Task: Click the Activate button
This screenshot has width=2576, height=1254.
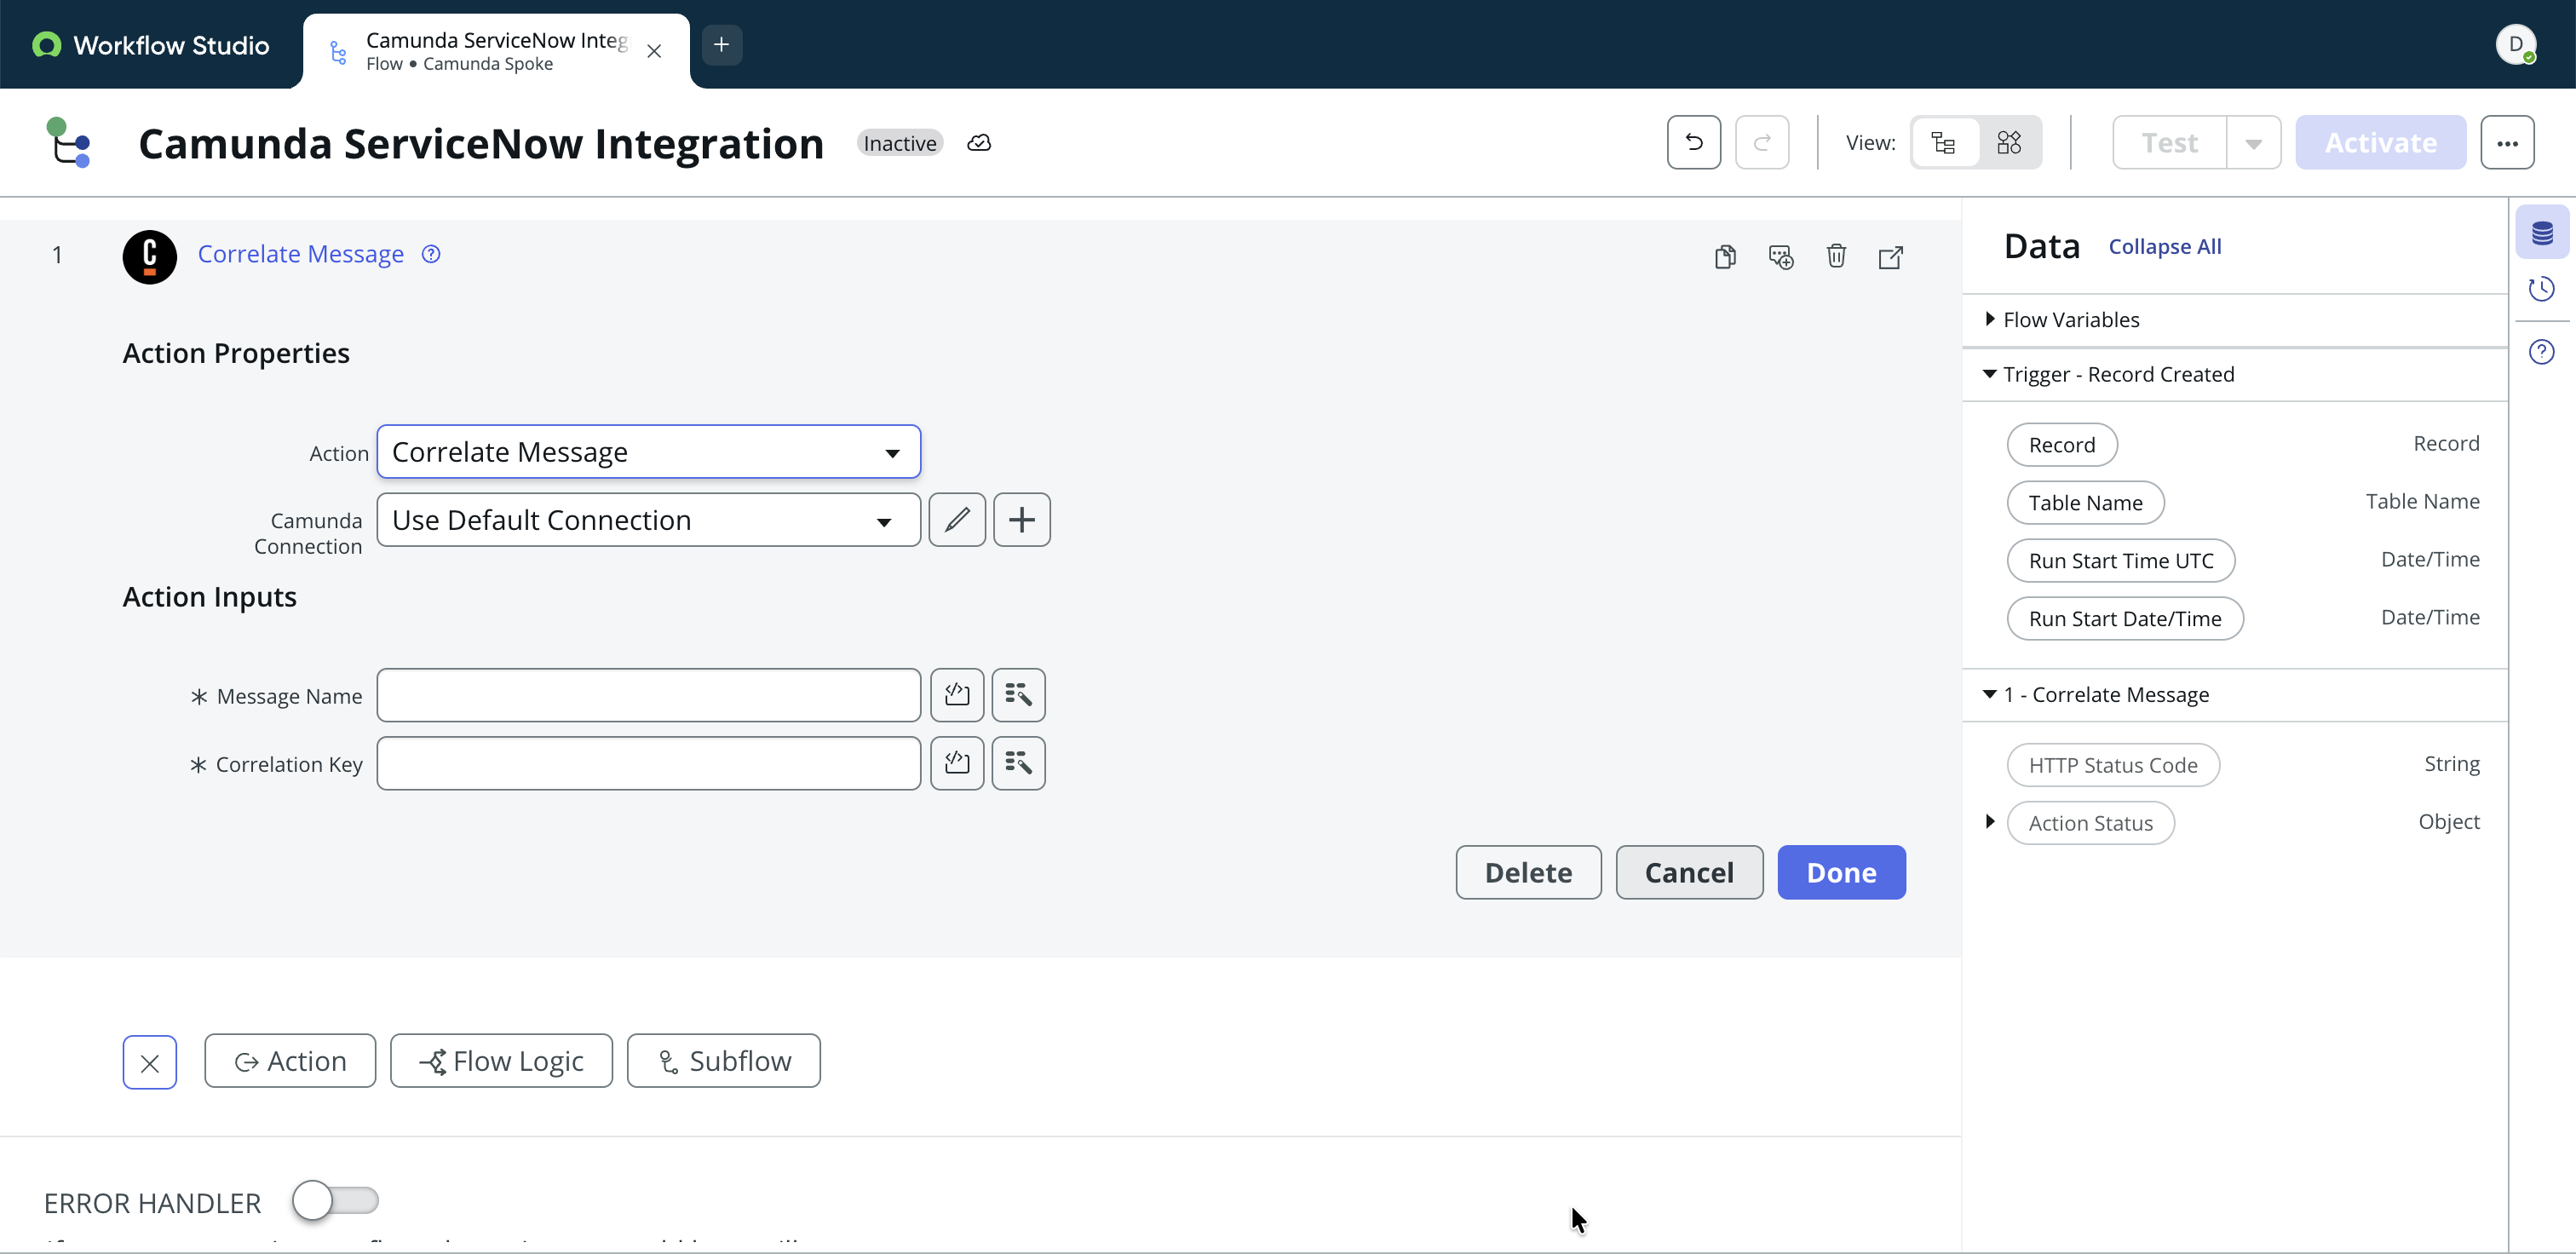Action: [x=2380, y=142]
